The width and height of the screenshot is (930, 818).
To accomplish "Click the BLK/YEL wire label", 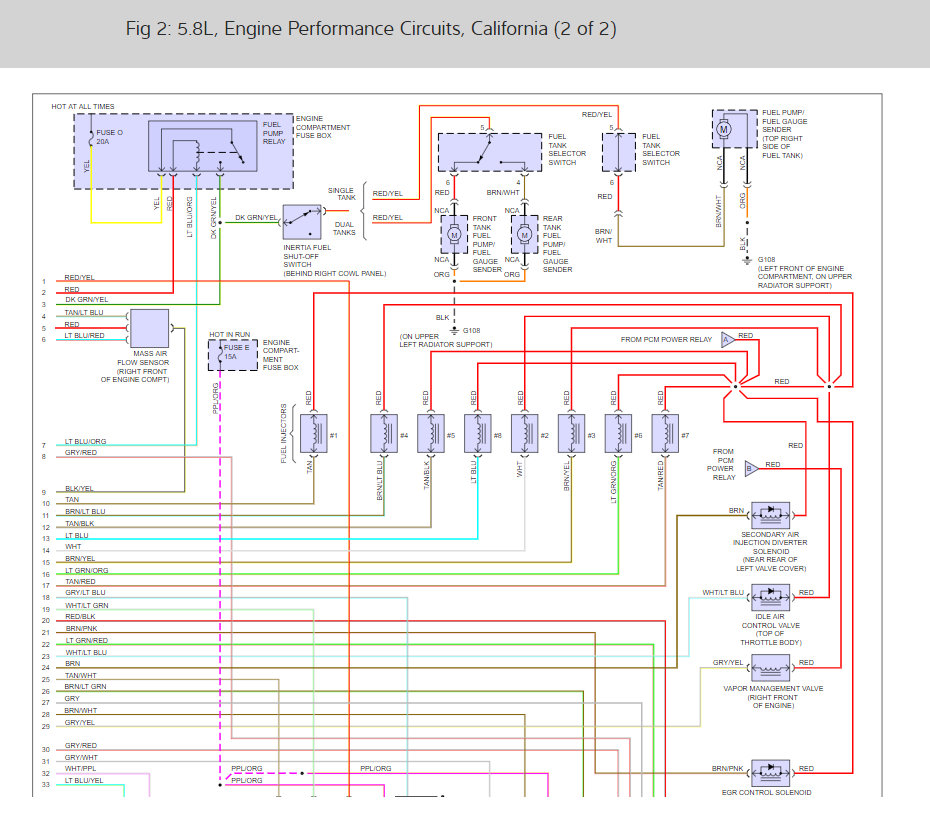I will point(79,489).
